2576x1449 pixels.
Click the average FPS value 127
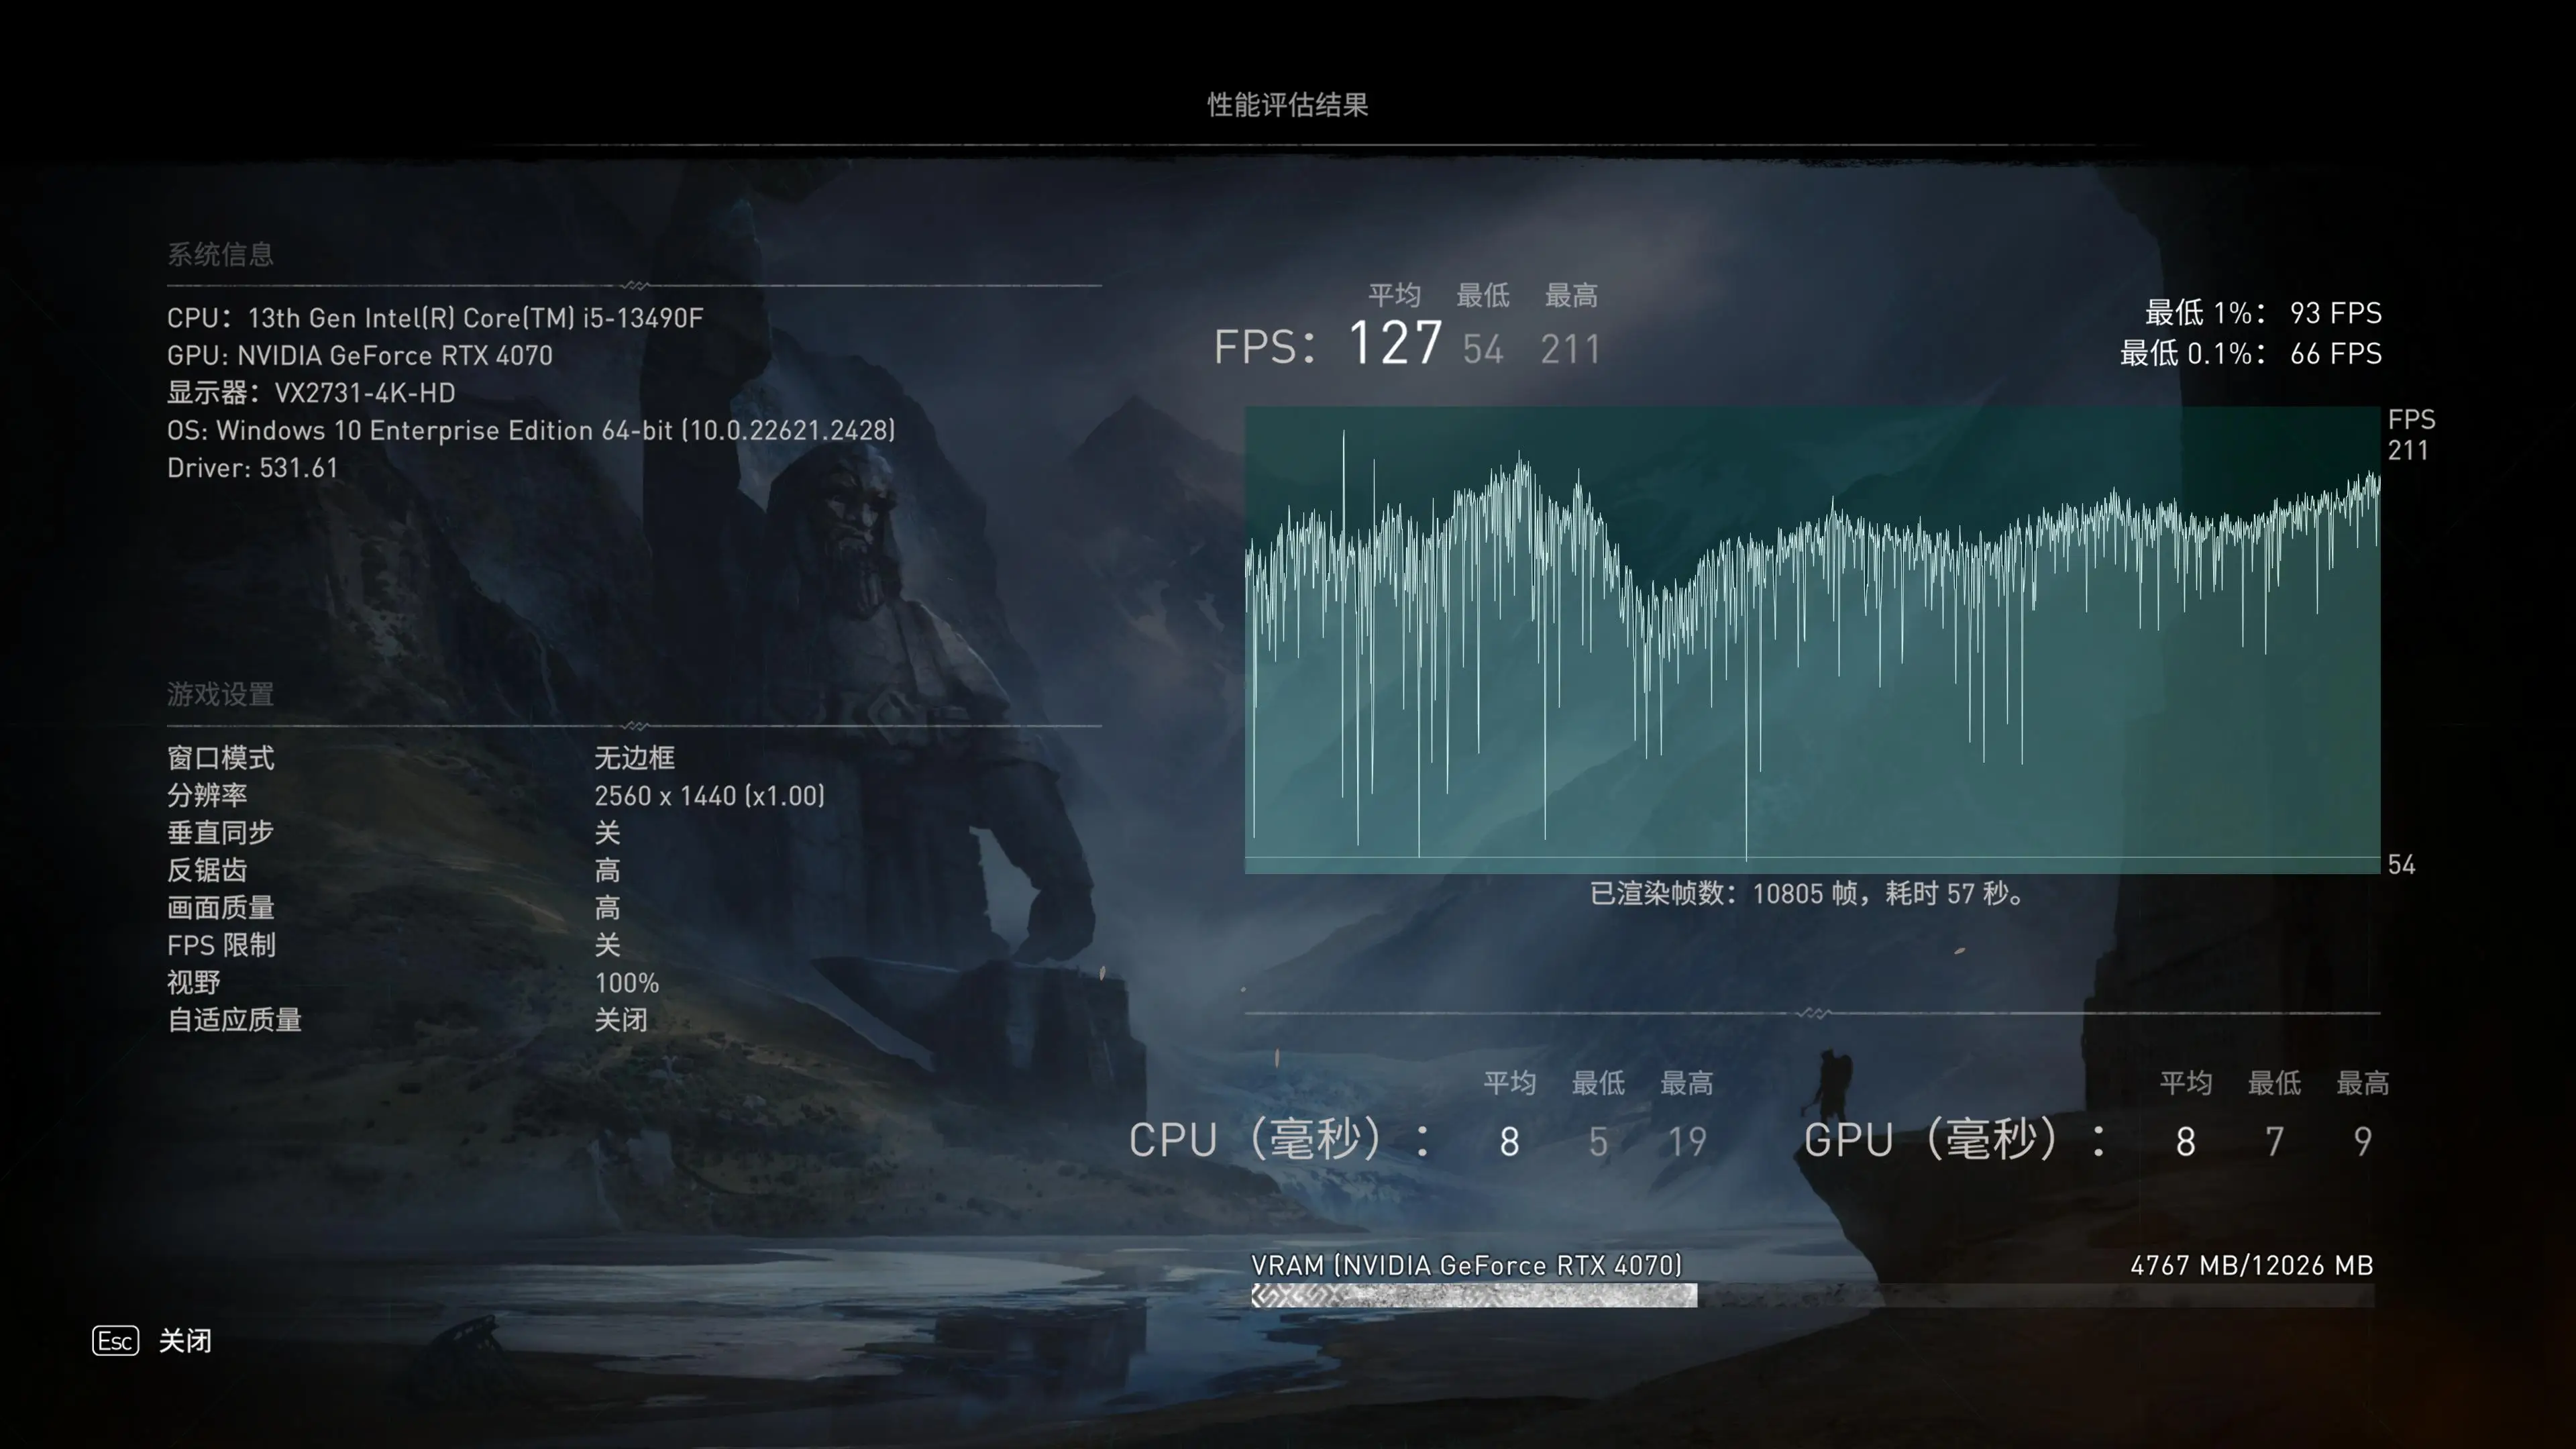[x=1393, y=345]
